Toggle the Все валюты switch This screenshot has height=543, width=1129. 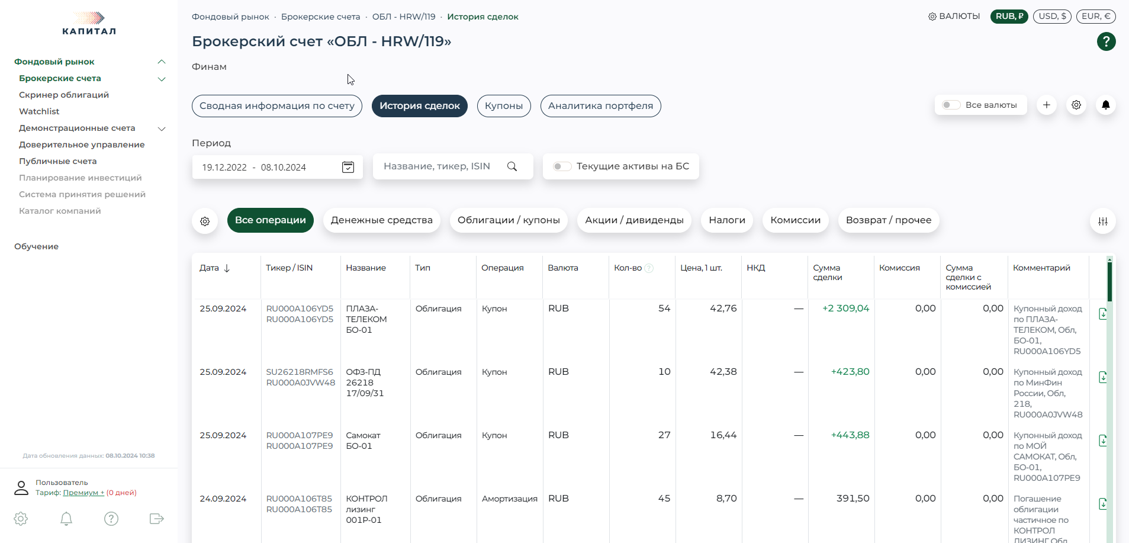pos(951,105)
